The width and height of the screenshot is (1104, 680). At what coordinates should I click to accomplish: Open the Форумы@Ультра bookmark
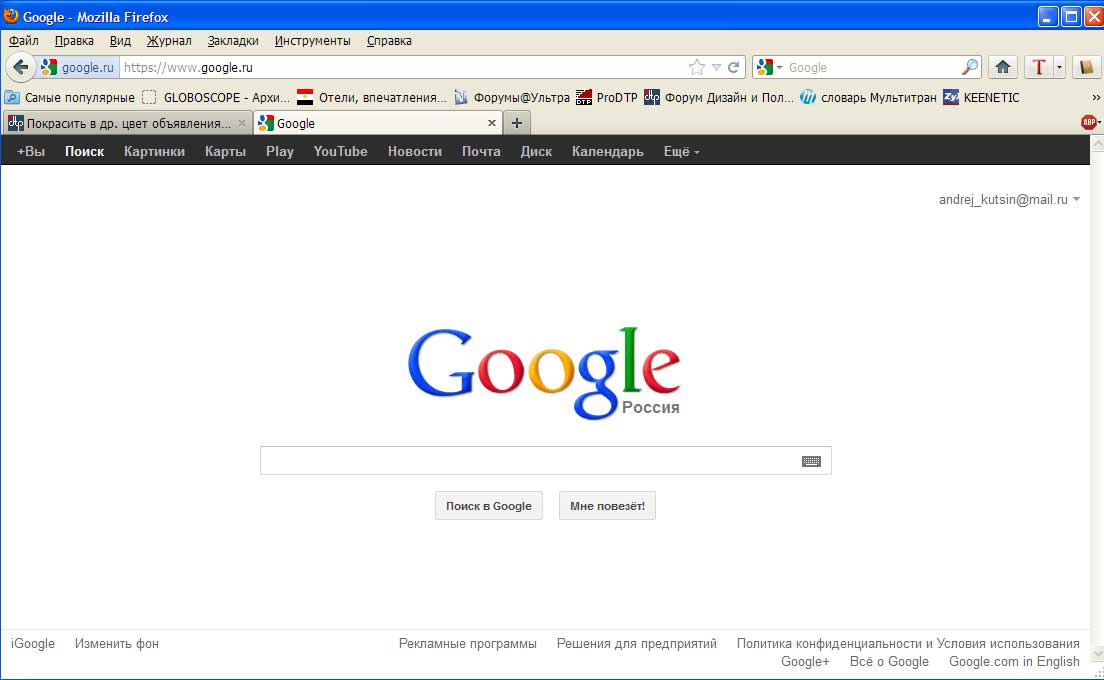click(x=512, y=98)
